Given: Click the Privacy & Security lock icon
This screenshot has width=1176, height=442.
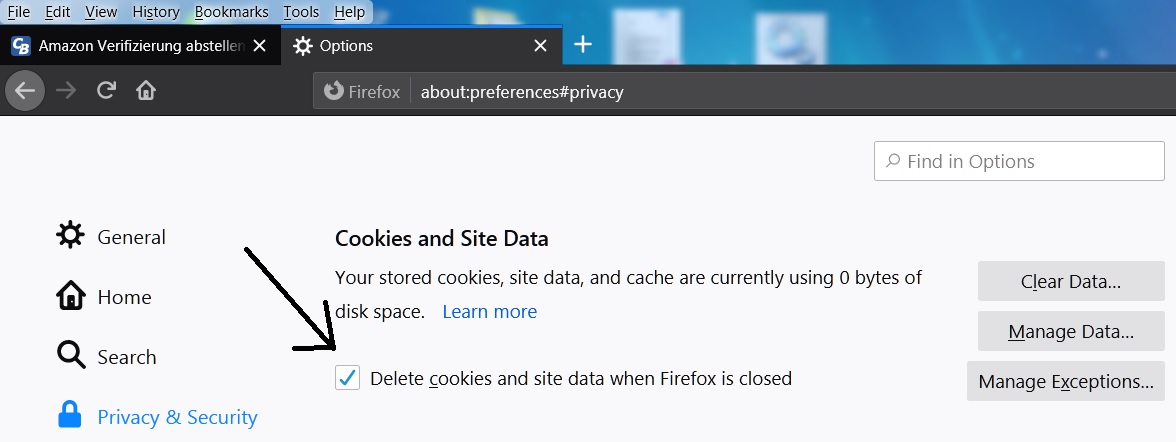Looking at the screenshot, I should pyautogui.click(x=70, y=416).
